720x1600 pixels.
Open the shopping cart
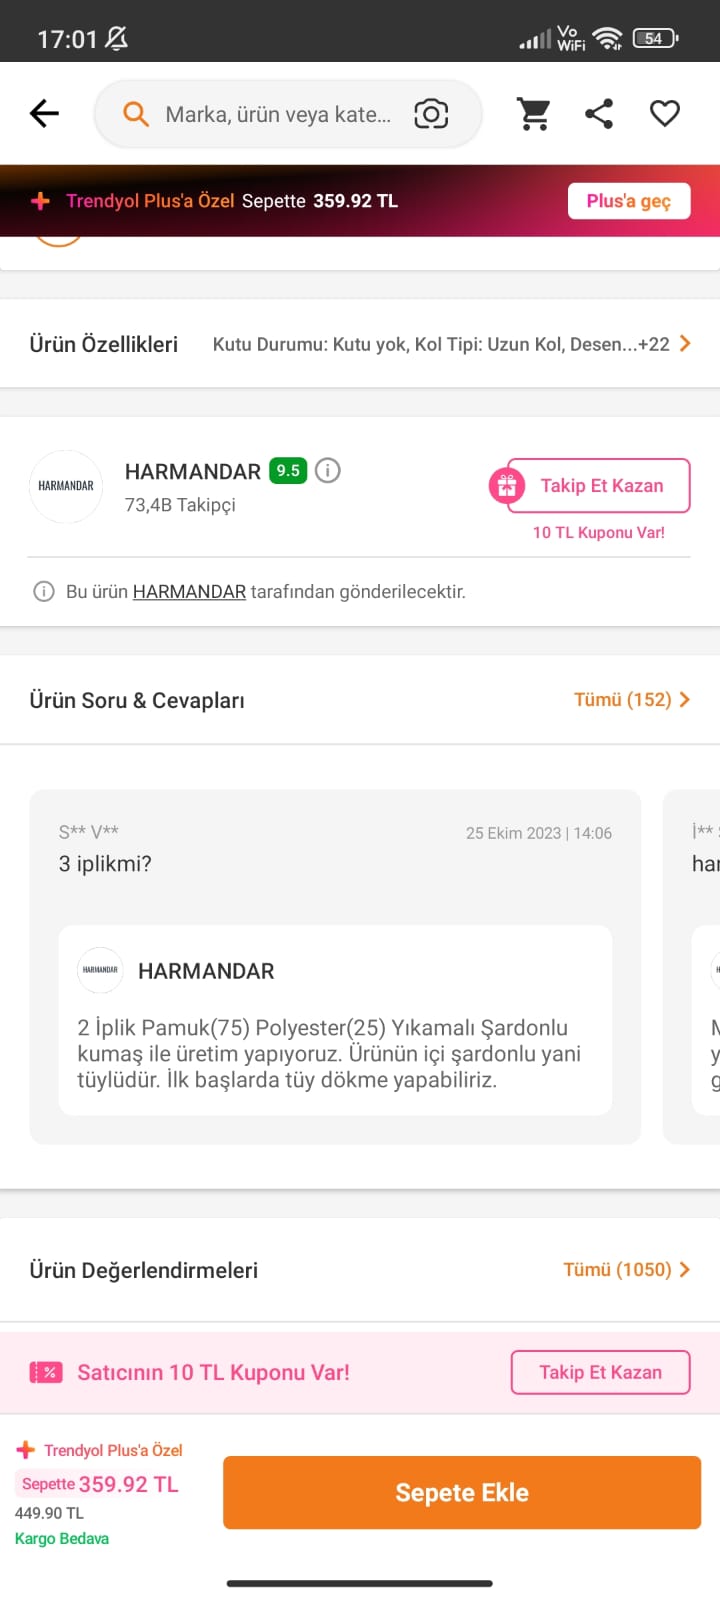coord(534,114)
